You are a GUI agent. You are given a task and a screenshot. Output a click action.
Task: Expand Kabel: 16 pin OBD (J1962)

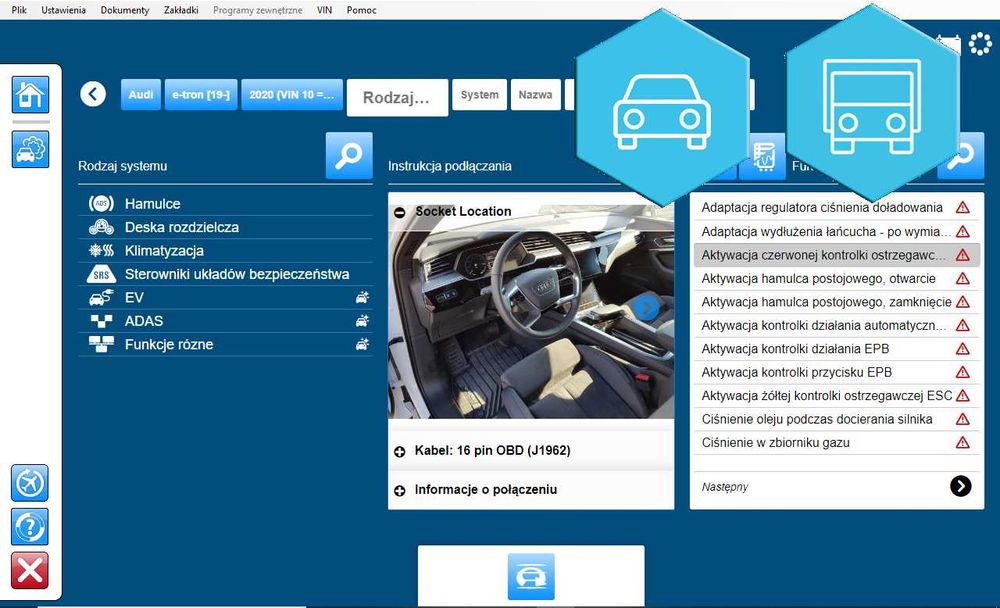(400, 452)
